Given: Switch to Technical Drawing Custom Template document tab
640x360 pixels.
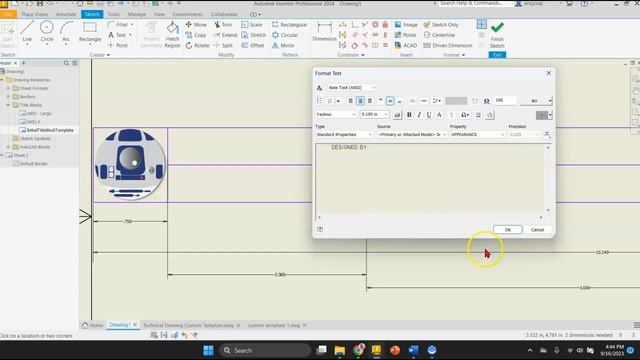Looking at the screenshot, I should coord(188,325).
